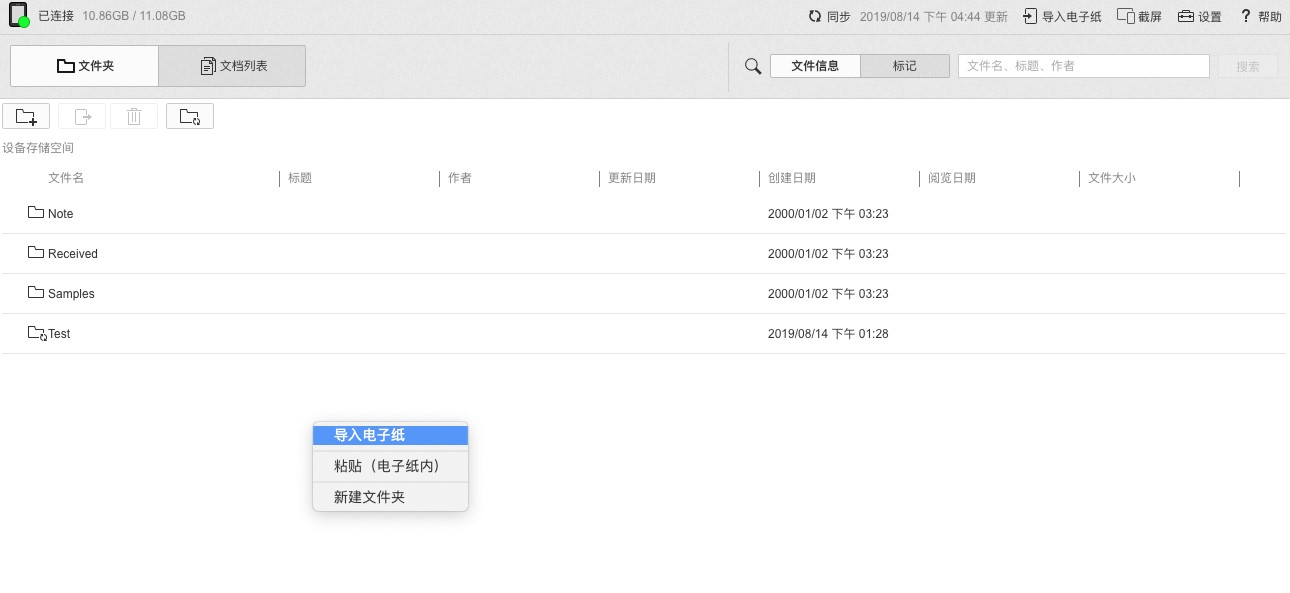The image size is (1290, 593).
Task: Sort by Updated Date (更新日期) column
Action: click(x=632, y=178)
